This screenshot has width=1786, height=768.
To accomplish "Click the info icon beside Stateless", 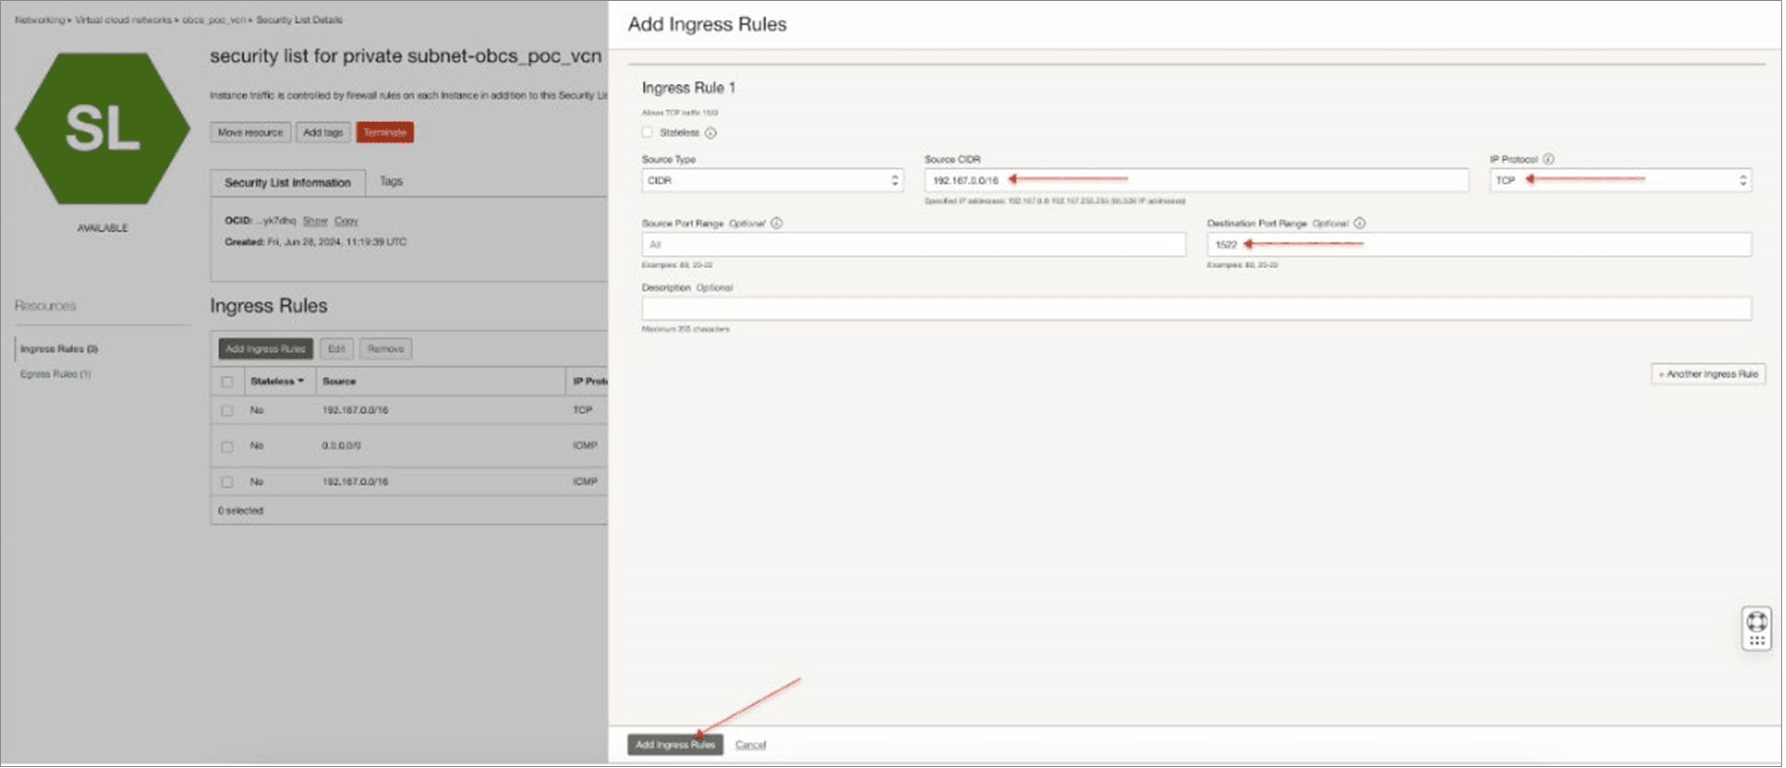I will click(x=711, y=133).
